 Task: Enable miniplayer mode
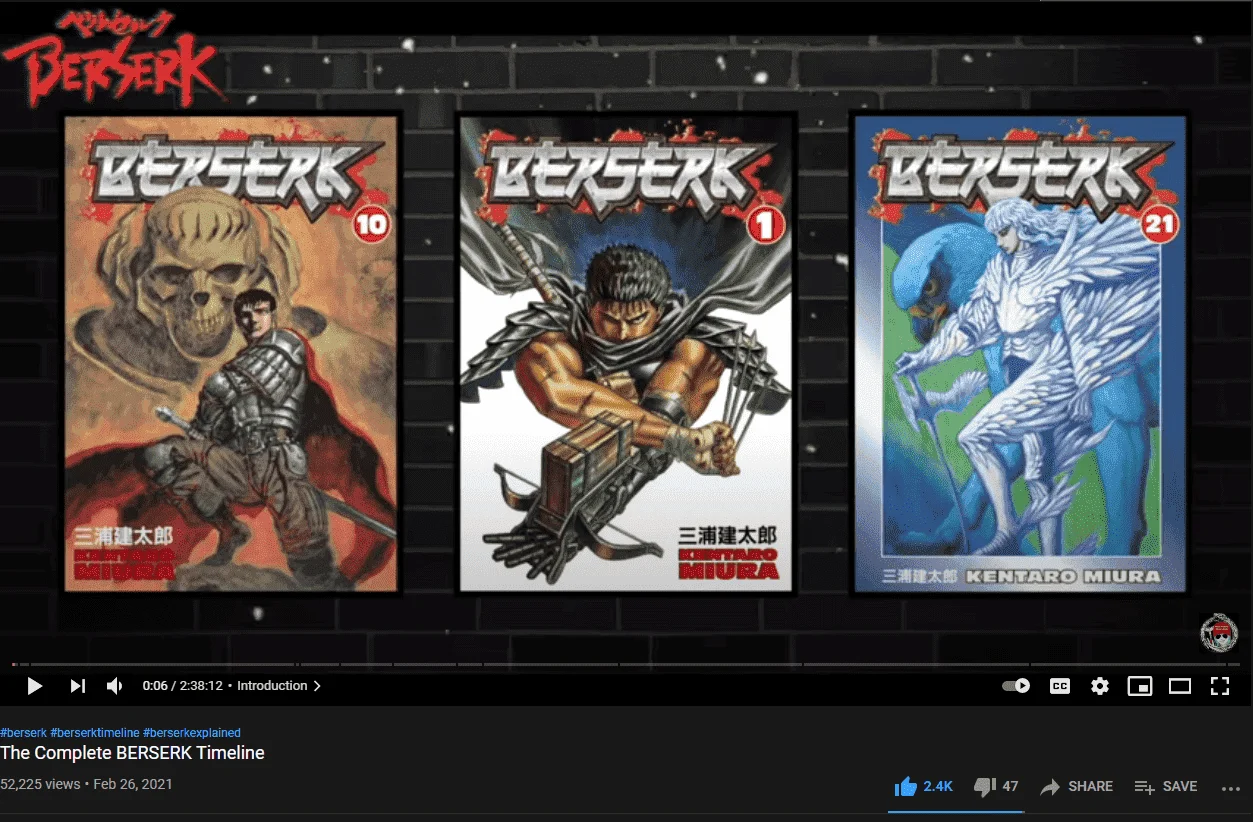(x=1140, y=686)
